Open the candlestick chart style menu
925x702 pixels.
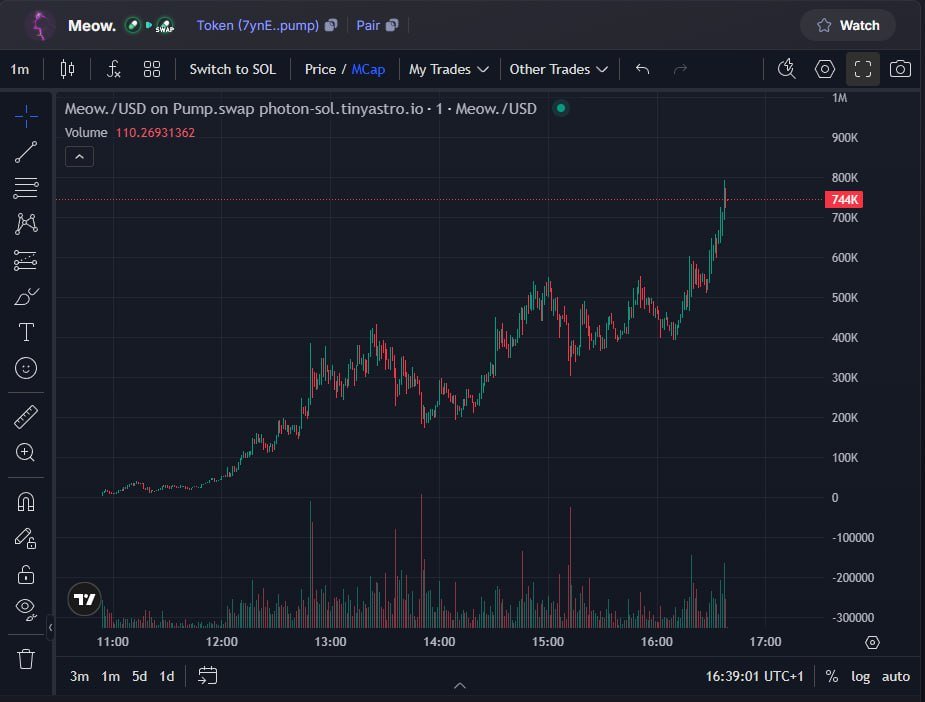coord(67,69)
